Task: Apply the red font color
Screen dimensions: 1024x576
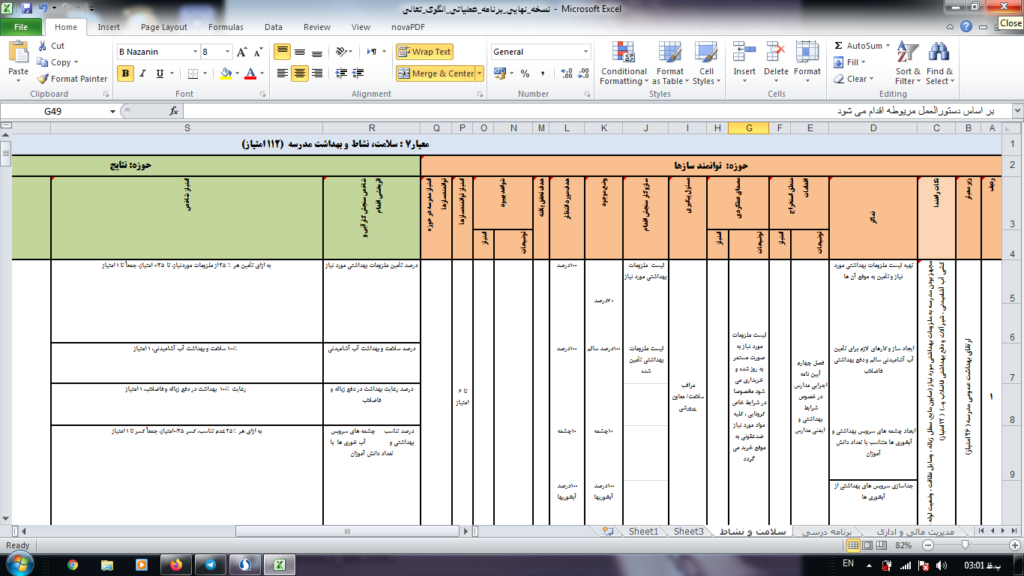Action: tap(251, 74)
